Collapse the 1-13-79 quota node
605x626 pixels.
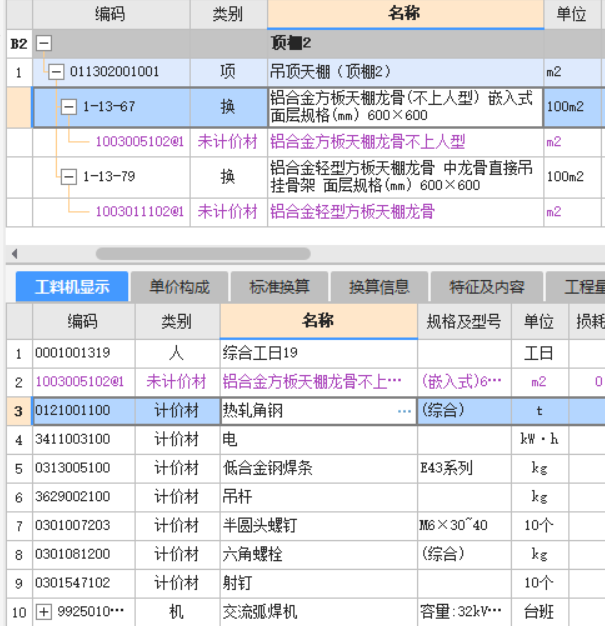point(69,176)
